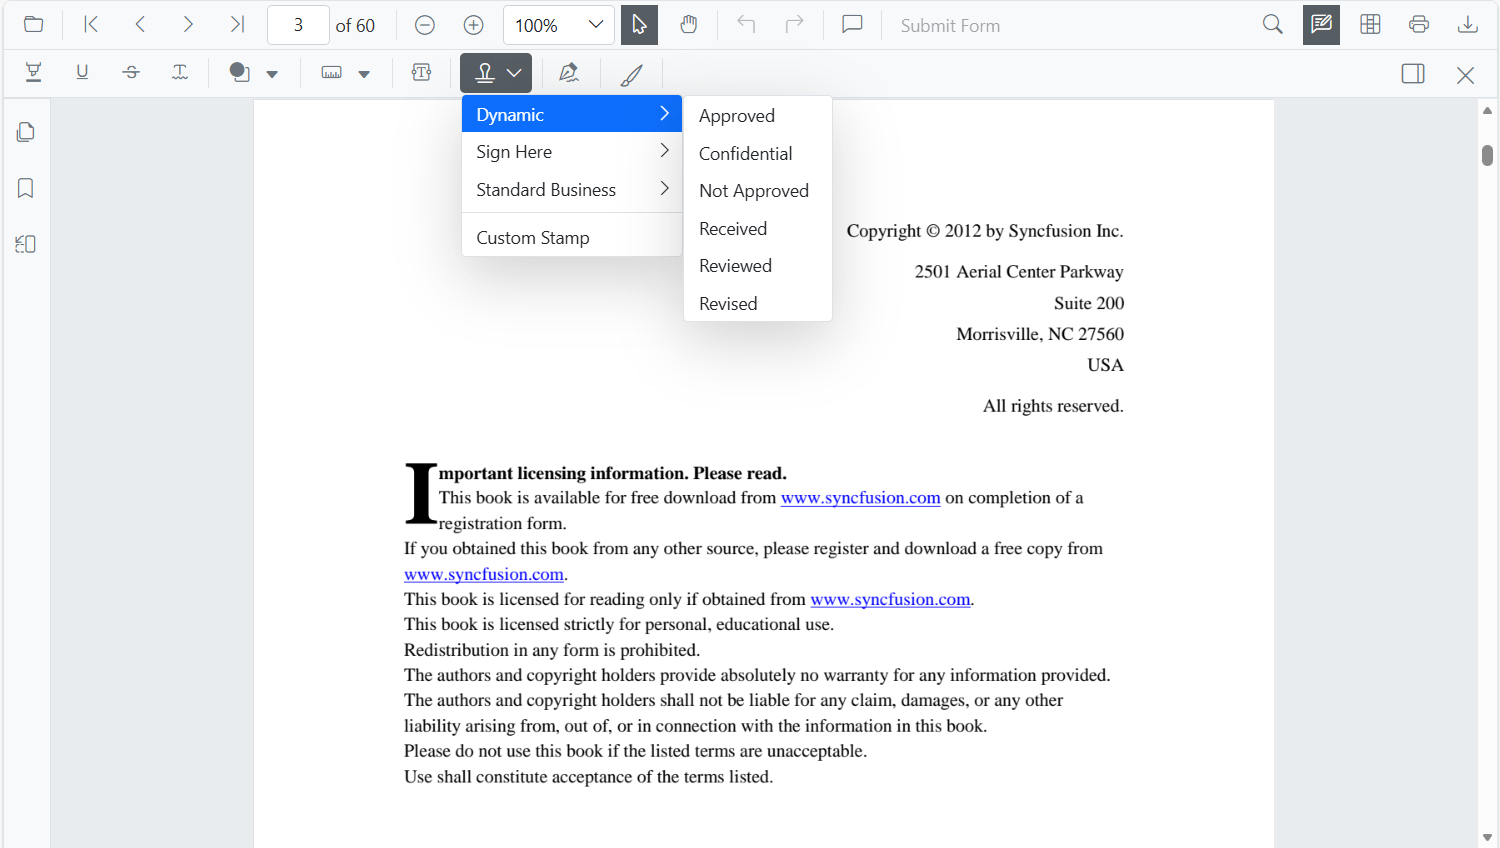Print the current document
The width and height of the screenshot is (1500, 848).
point(1419,24)
